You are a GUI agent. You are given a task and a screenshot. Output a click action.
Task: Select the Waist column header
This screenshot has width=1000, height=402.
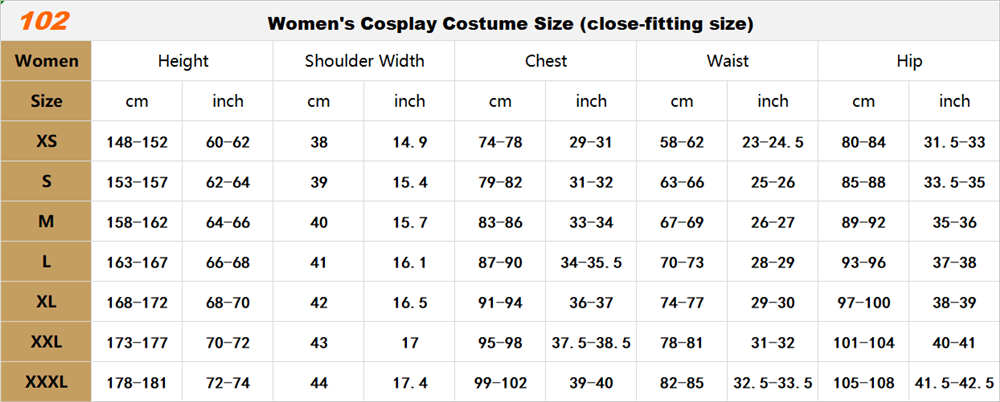tap(727, 61)
